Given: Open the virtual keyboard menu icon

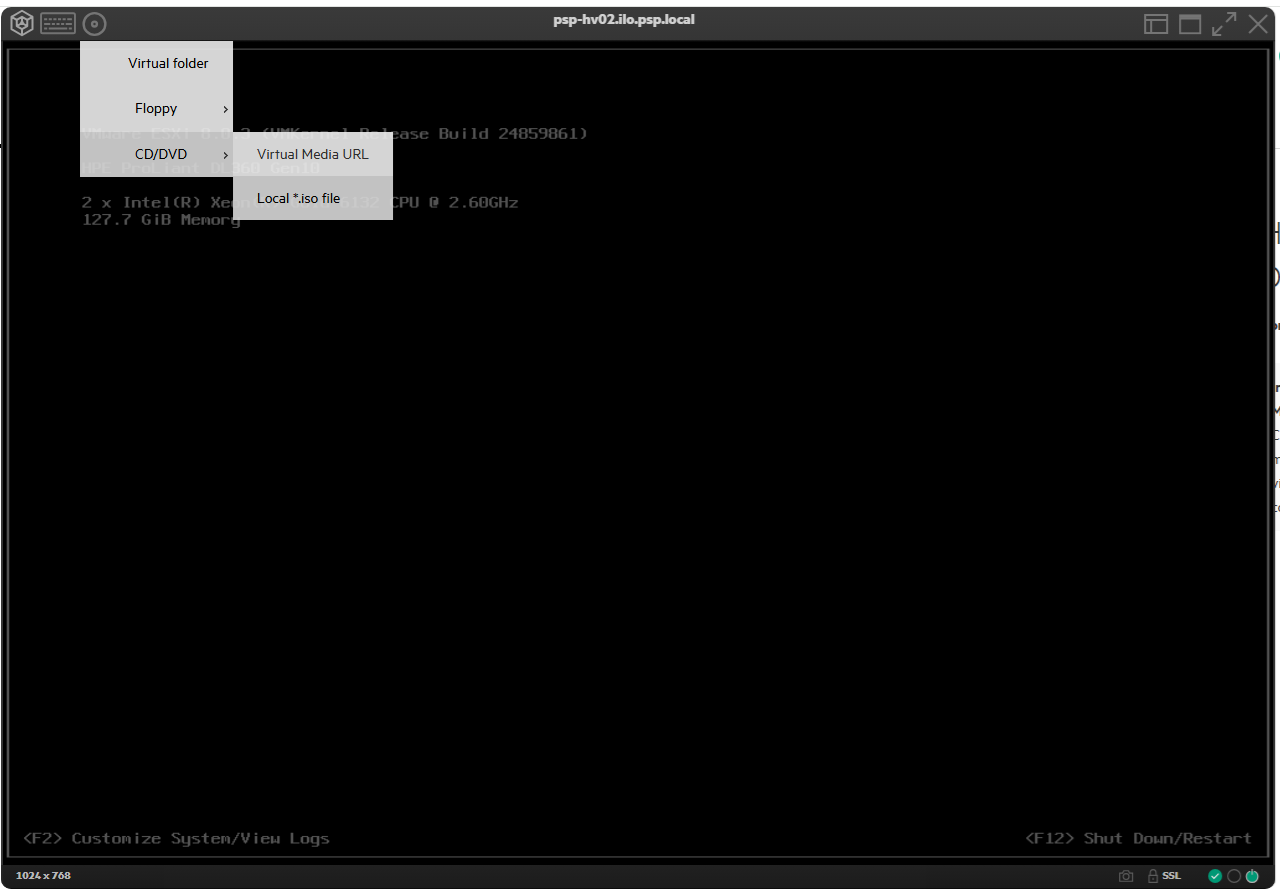Looking at the screenshot, I should tap(58, 24).
